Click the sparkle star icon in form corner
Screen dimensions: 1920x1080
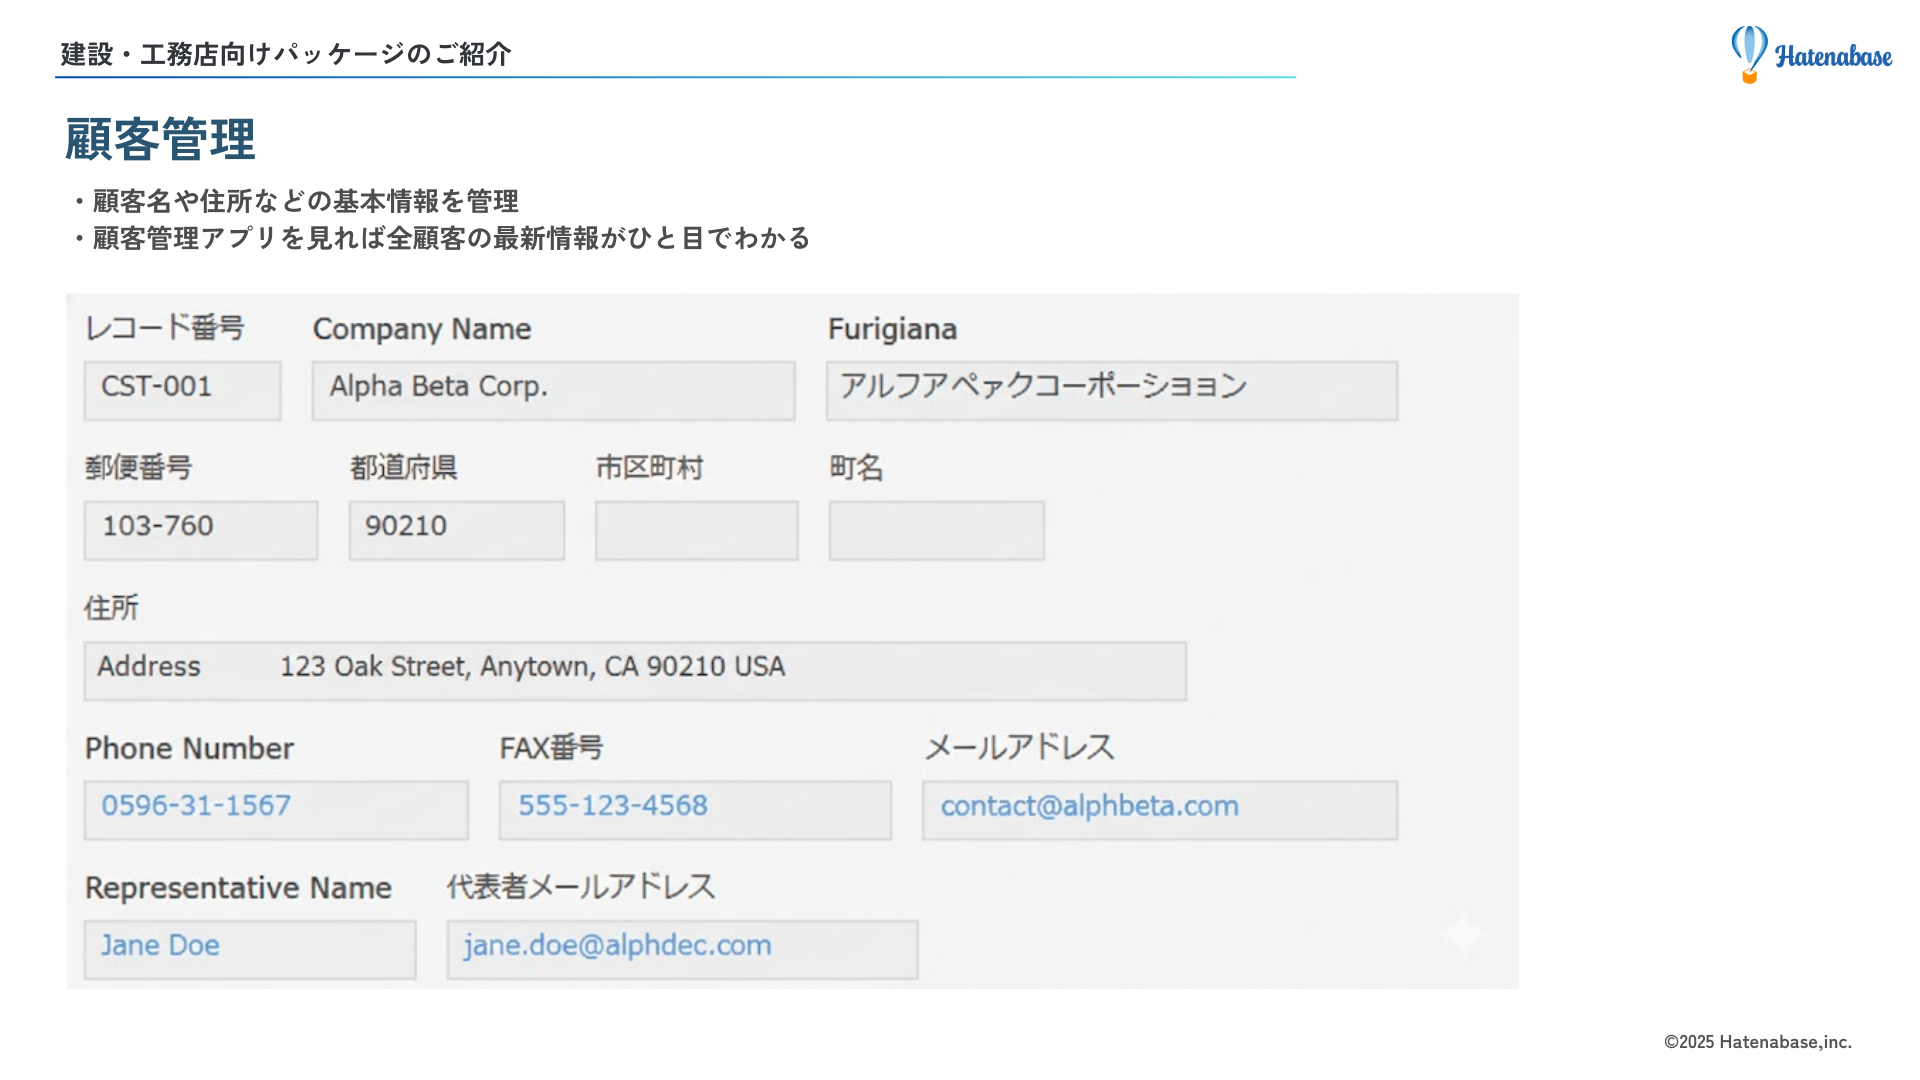coord(1462,934)
